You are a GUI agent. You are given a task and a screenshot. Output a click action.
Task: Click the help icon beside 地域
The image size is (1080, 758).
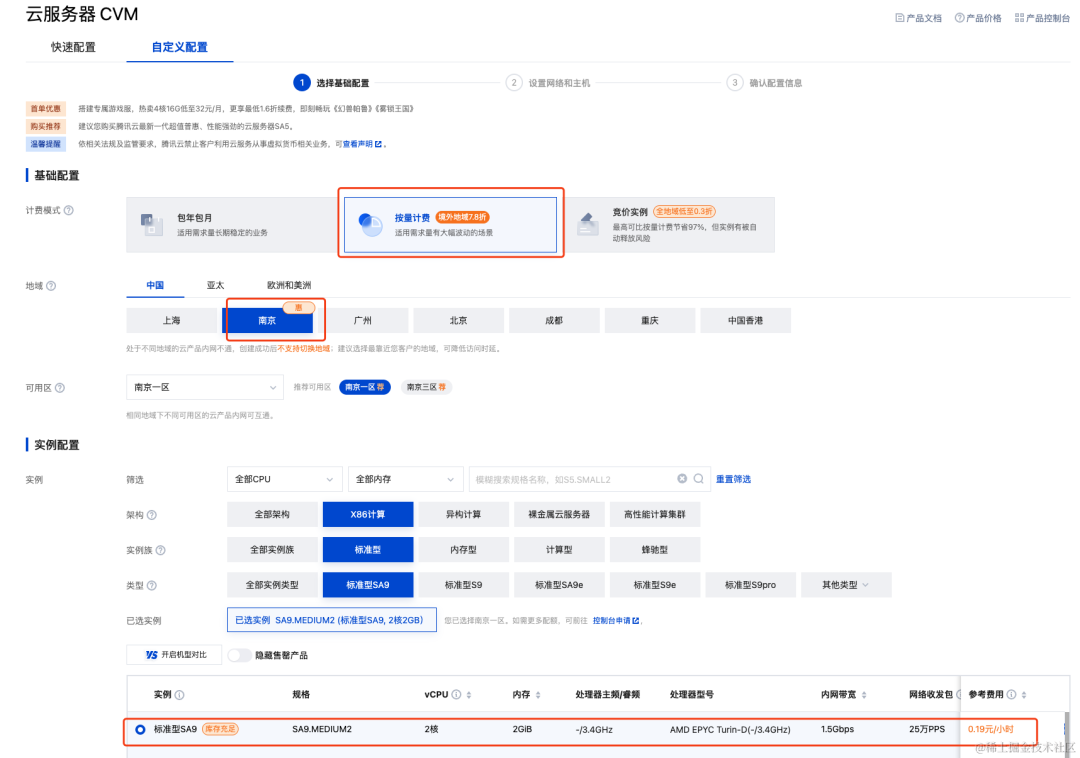pos(51,286)
